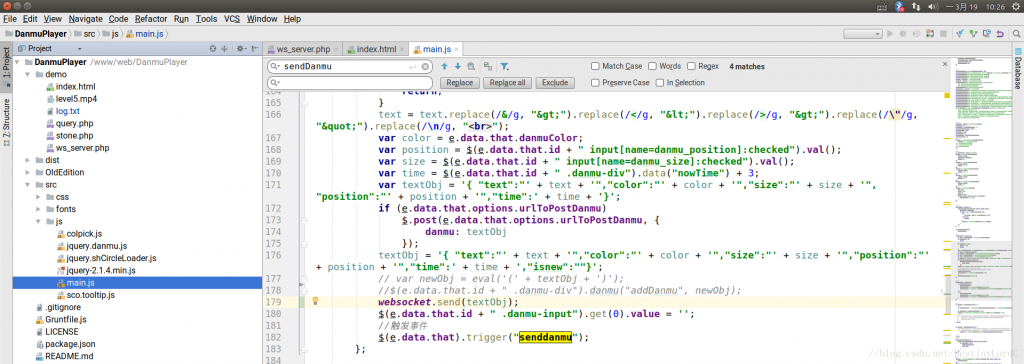The height and width of the screenshot is (364, 1024).
Task: Click the collapse all icon in Project panel
Action: tap(224, 48)
